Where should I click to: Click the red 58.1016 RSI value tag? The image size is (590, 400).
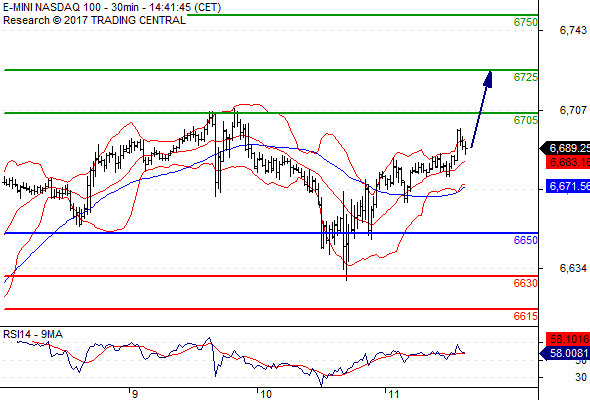pos(568,339)
